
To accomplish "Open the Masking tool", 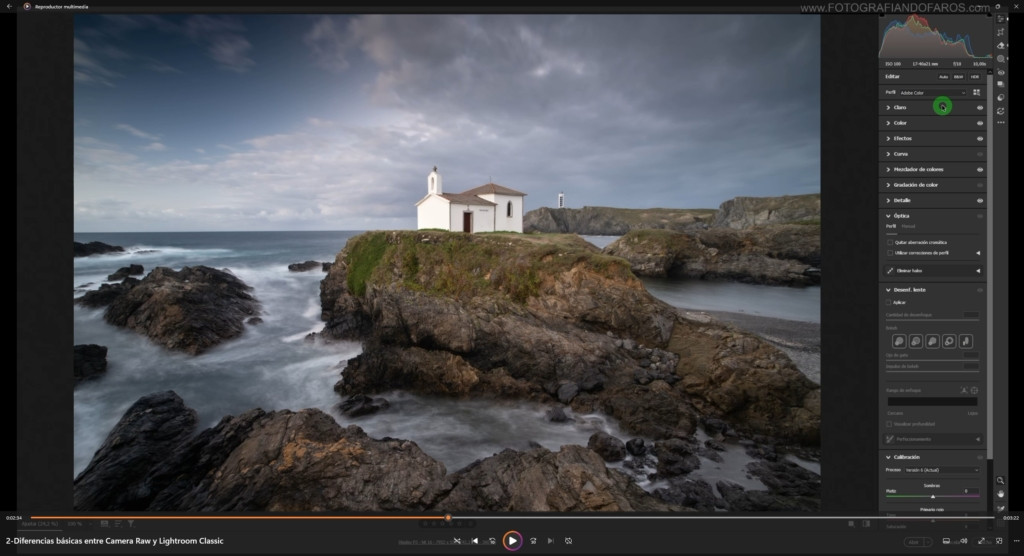I will click(1000, 59).
